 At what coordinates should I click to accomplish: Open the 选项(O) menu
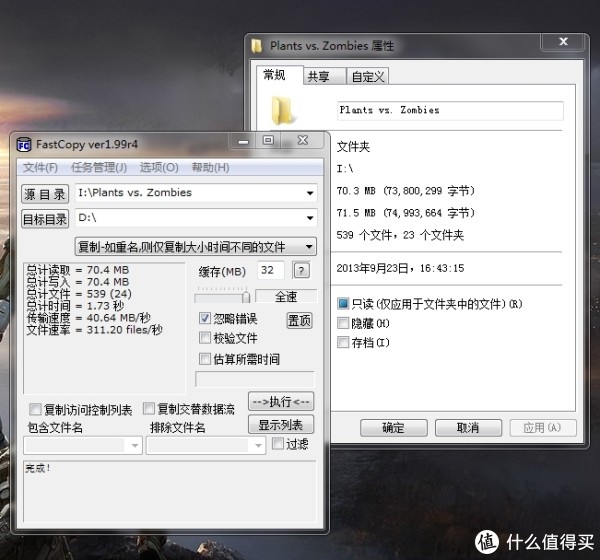(159, 168)
